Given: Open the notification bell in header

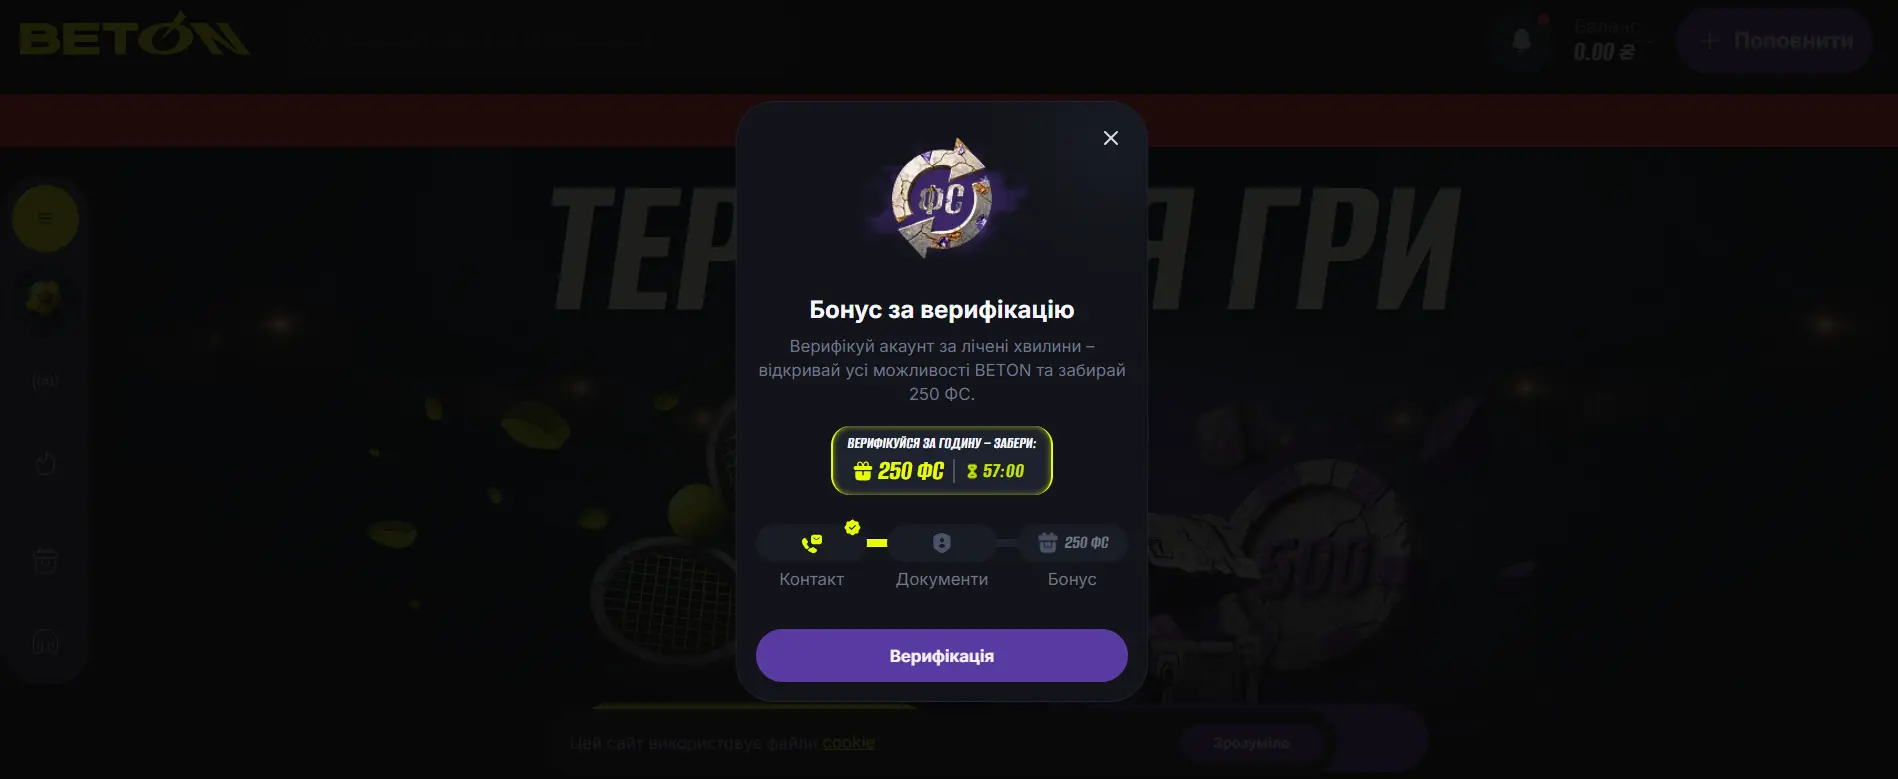Looking at the screenshot, I should point(1521,41).
